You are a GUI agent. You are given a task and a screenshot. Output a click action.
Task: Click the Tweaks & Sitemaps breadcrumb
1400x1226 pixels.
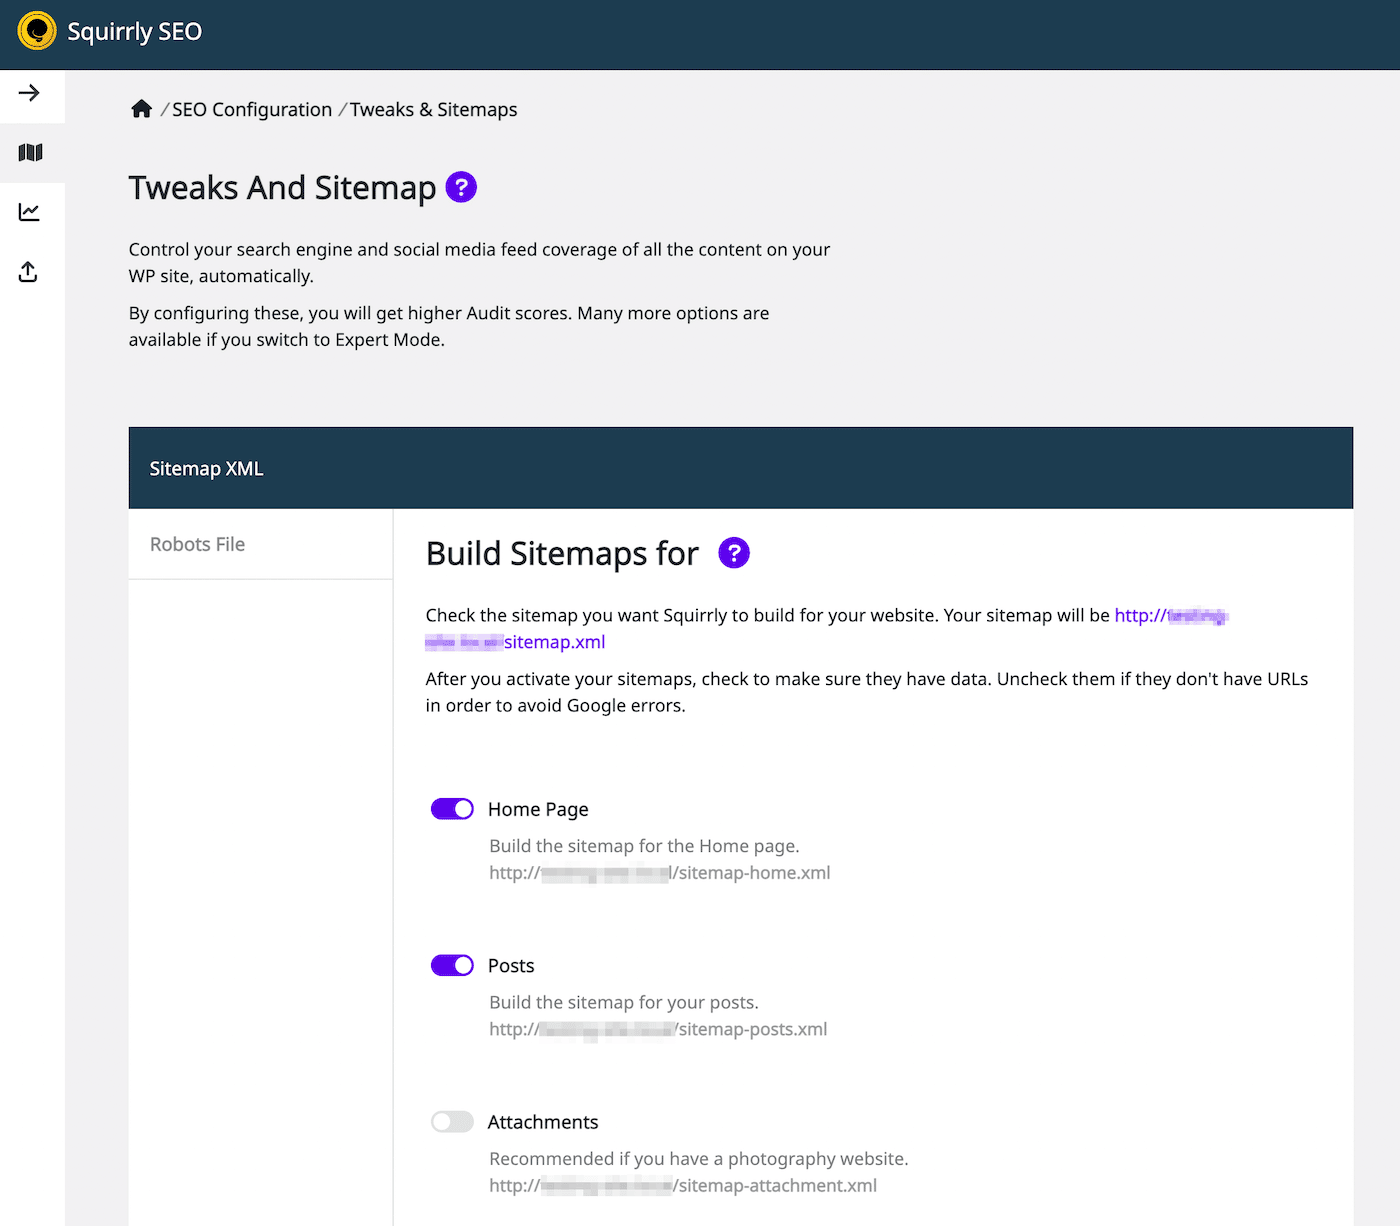coord(433,109)
